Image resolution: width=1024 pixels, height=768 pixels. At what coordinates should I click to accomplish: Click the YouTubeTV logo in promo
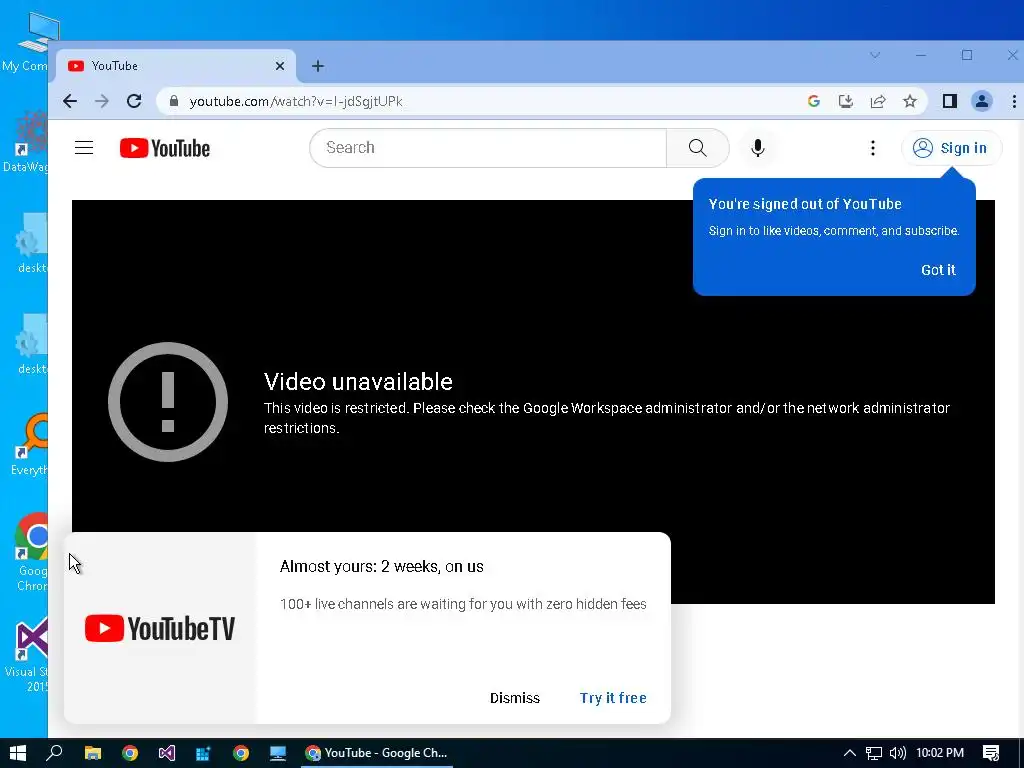[x=160, y=628]
